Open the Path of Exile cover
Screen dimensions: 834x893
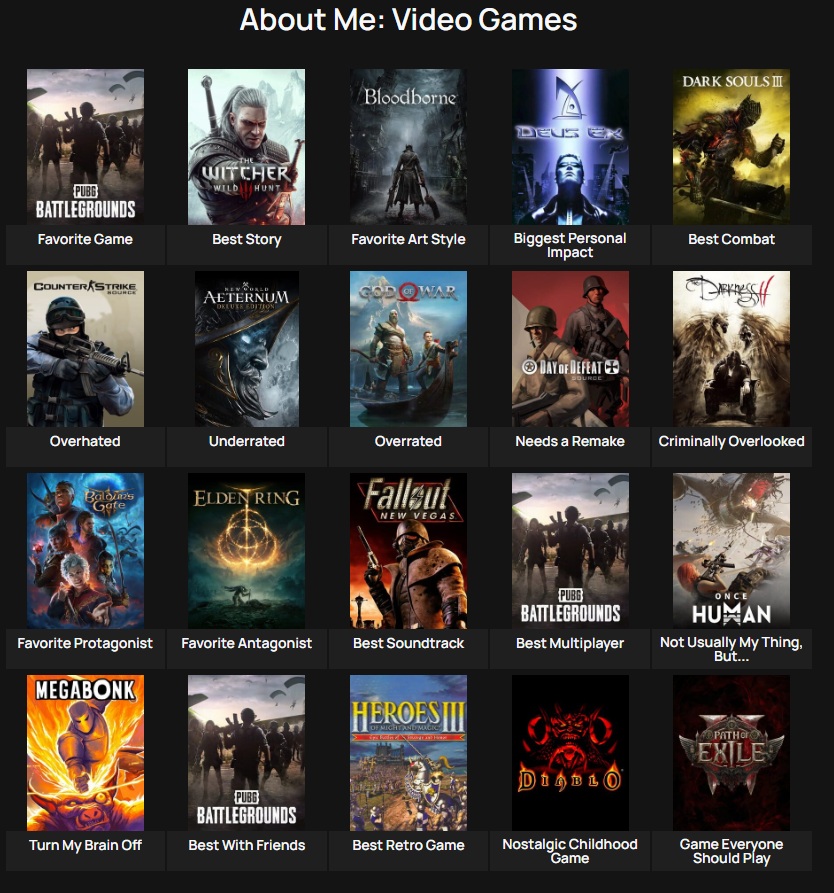(731, 753)
